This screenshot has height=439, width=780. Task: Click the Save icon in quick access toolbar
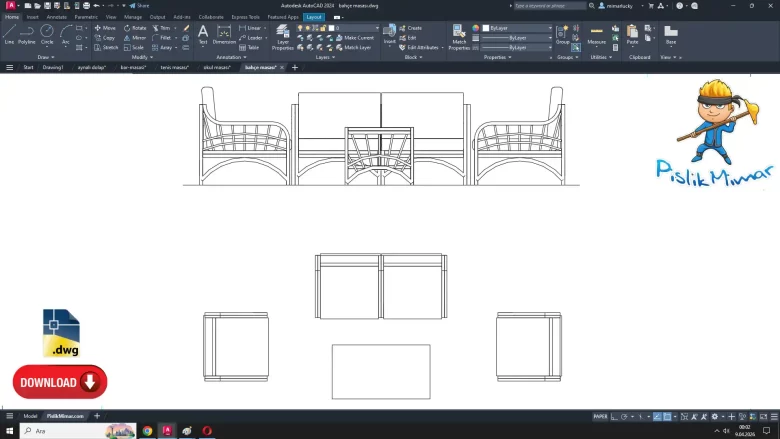[47, 5]
